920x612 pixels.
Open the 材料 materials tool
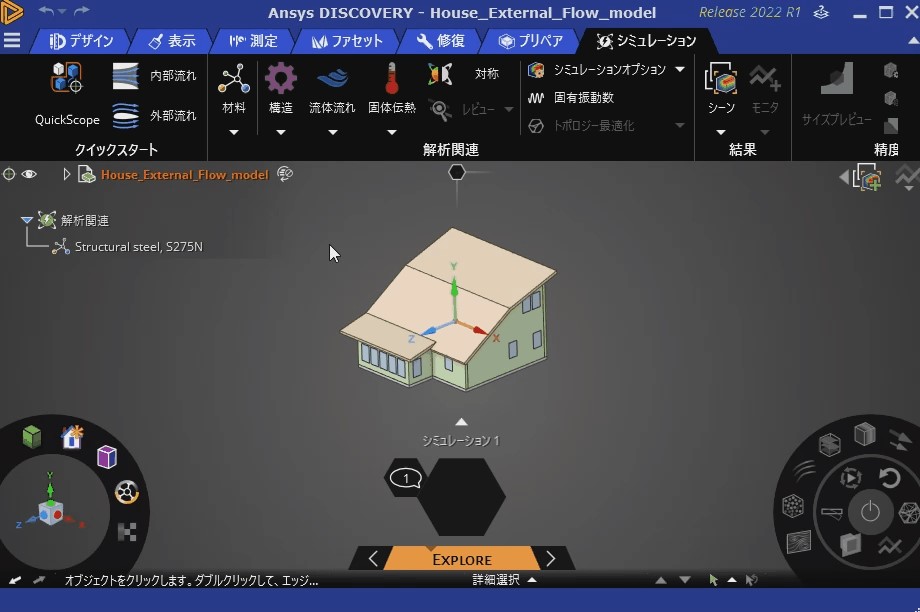(234, 88)
